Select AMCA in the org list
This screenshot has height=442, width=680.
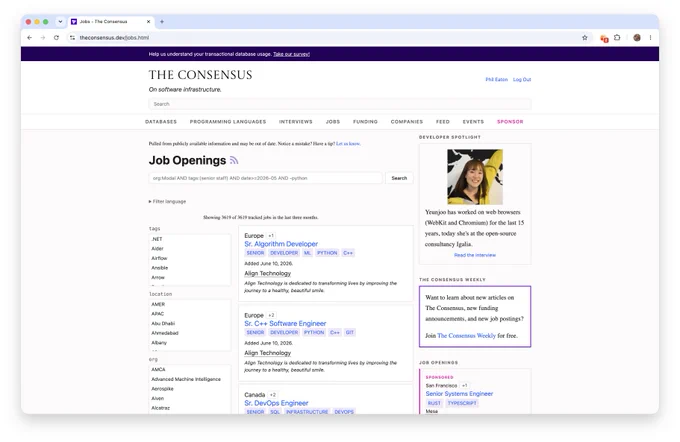tap(190, 370)
